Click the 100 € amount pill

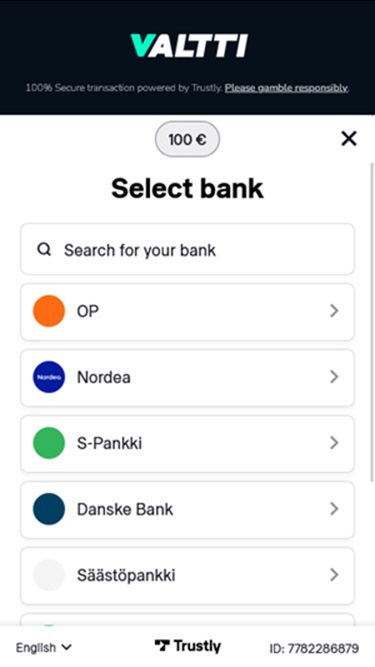188,139
